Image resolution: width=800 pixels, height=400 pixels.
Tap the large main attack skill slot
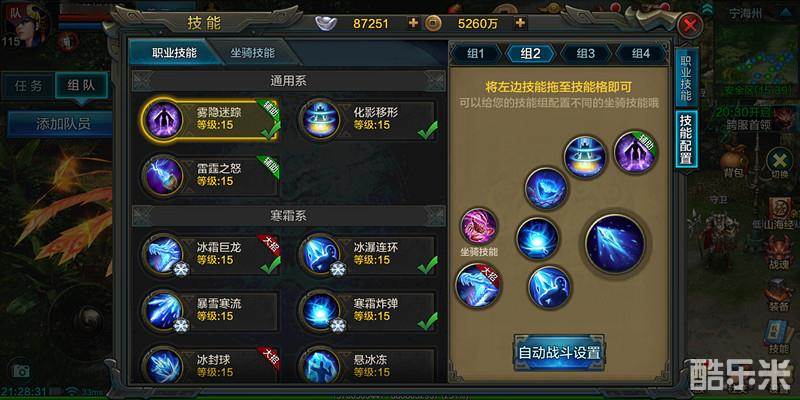point(615,244)
